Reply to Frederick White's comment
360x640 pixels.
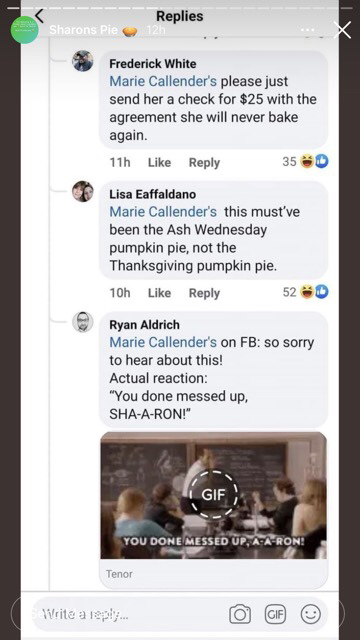[204, 162]
